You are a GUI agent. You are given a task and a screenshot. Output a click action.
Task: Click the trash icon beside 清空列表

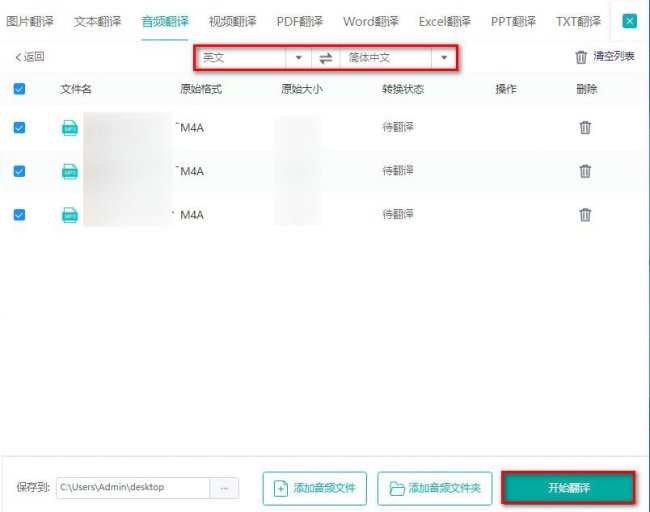click(581, 57)
